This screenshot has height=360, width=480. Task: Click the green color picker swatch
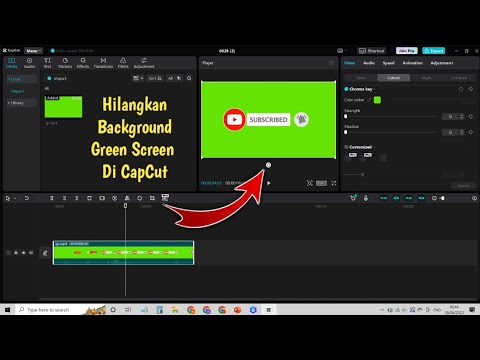tap(377, 100)
